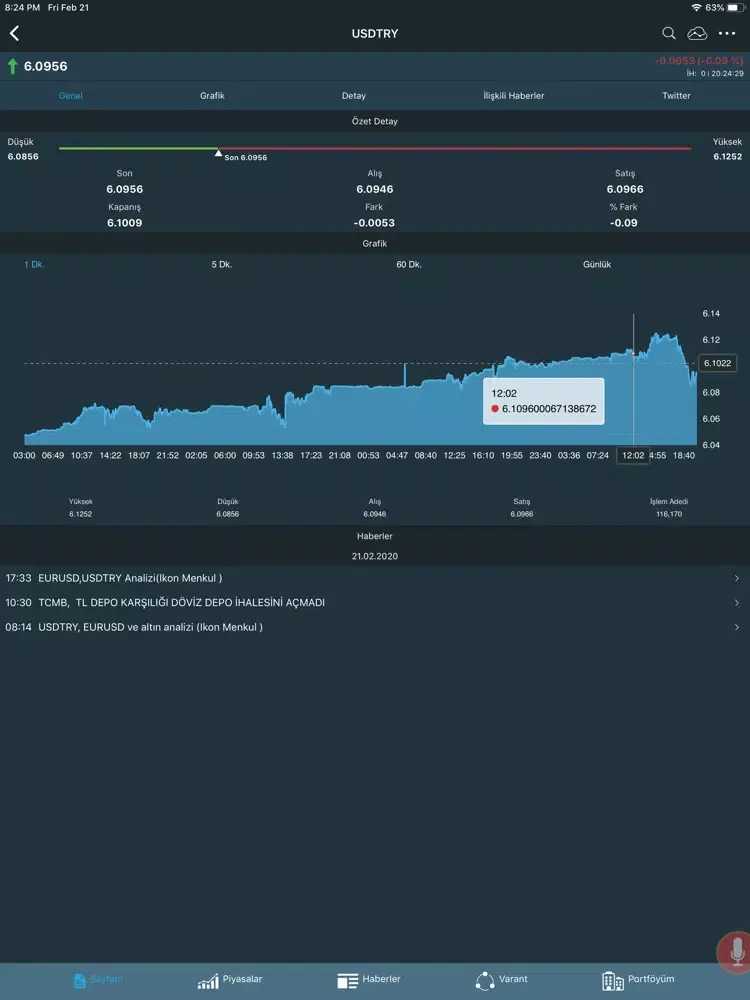Image resolution: width=750 pixels, height=1000 pixels.
Task: Select the Günlük chart interval
Action: coord(597,264)
